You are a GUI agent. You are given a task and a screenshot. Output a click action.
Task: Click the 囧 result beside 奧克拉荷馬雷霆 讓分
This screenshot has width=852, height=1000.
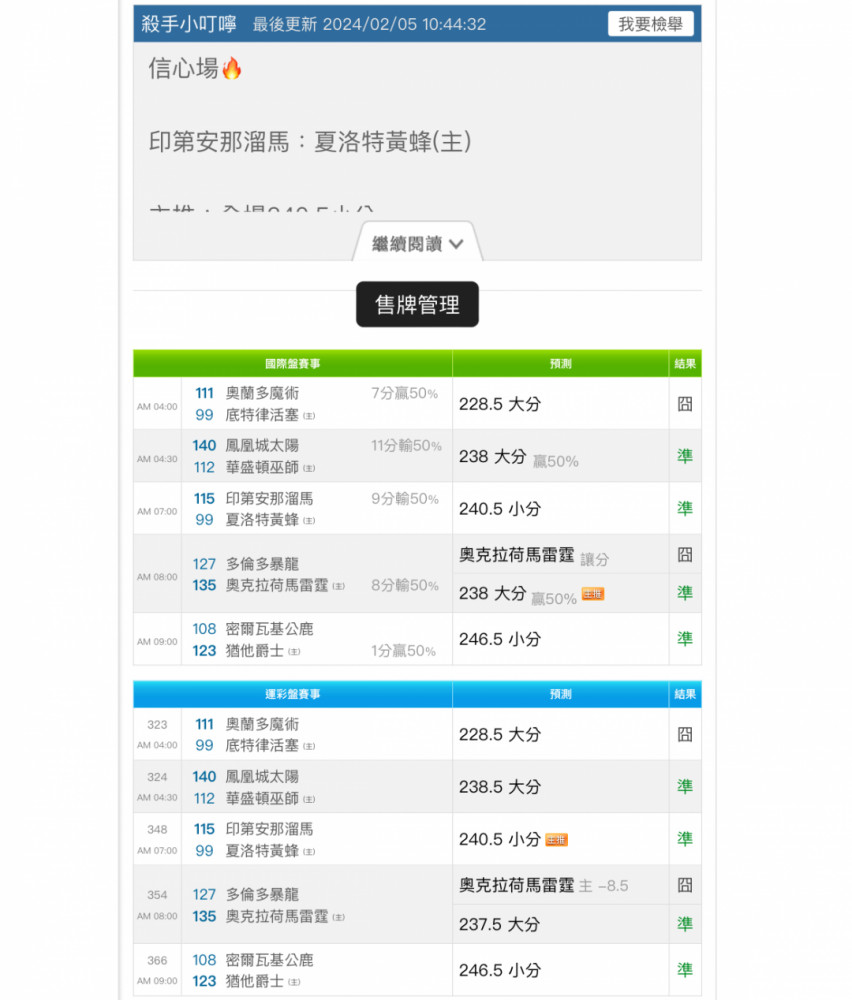coord(684,554)
